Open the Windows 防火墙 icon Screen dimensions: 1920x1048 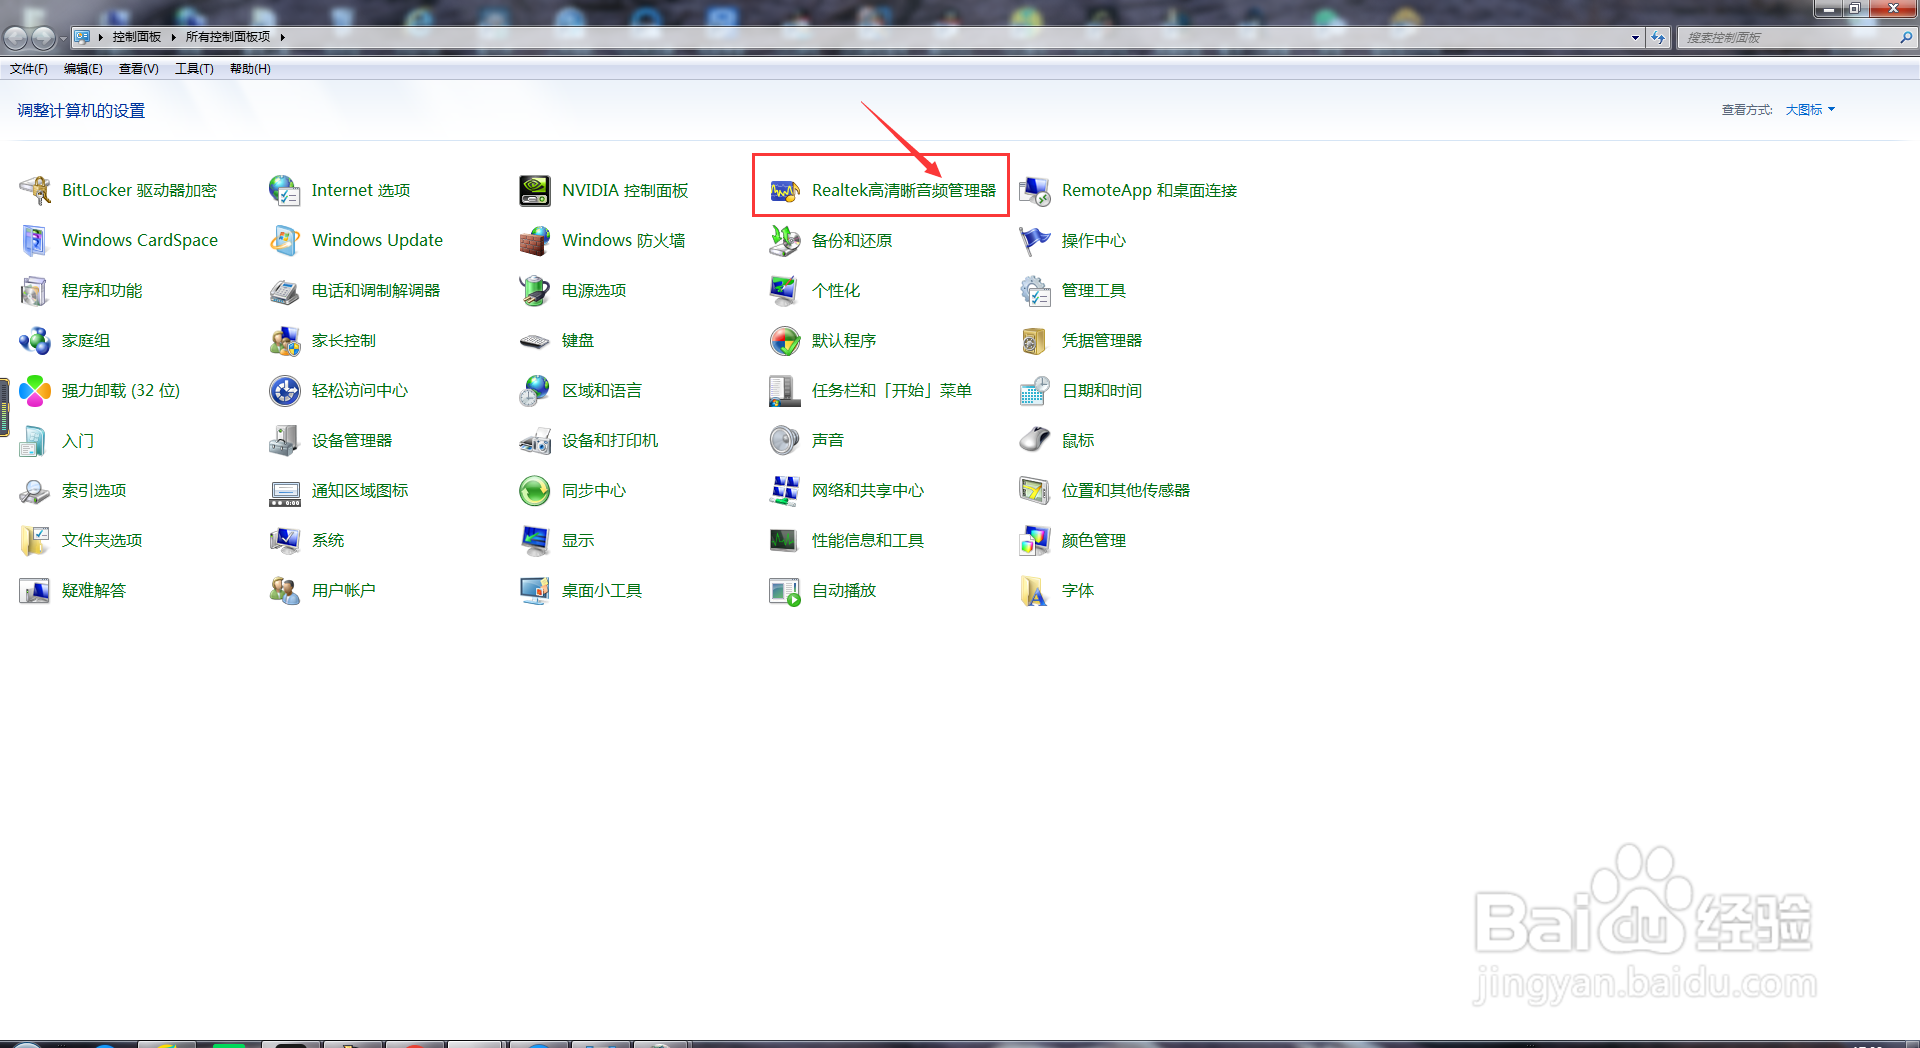(x=535, y=240)
